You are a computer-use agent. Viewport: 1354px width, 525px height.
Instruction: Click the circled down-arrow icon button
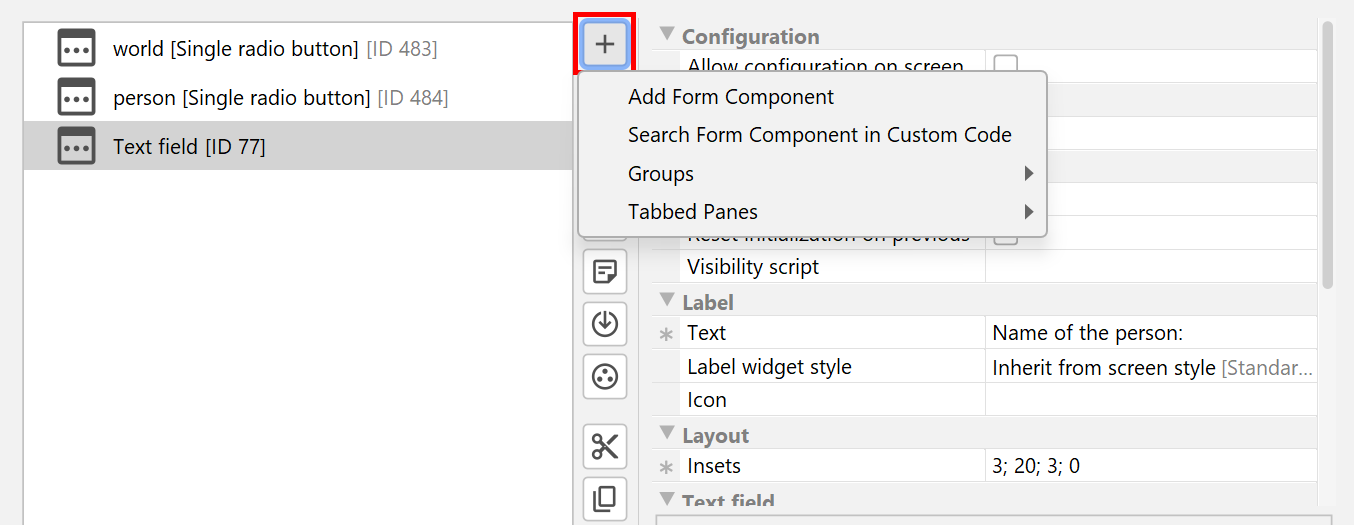[x=605, y=324]
